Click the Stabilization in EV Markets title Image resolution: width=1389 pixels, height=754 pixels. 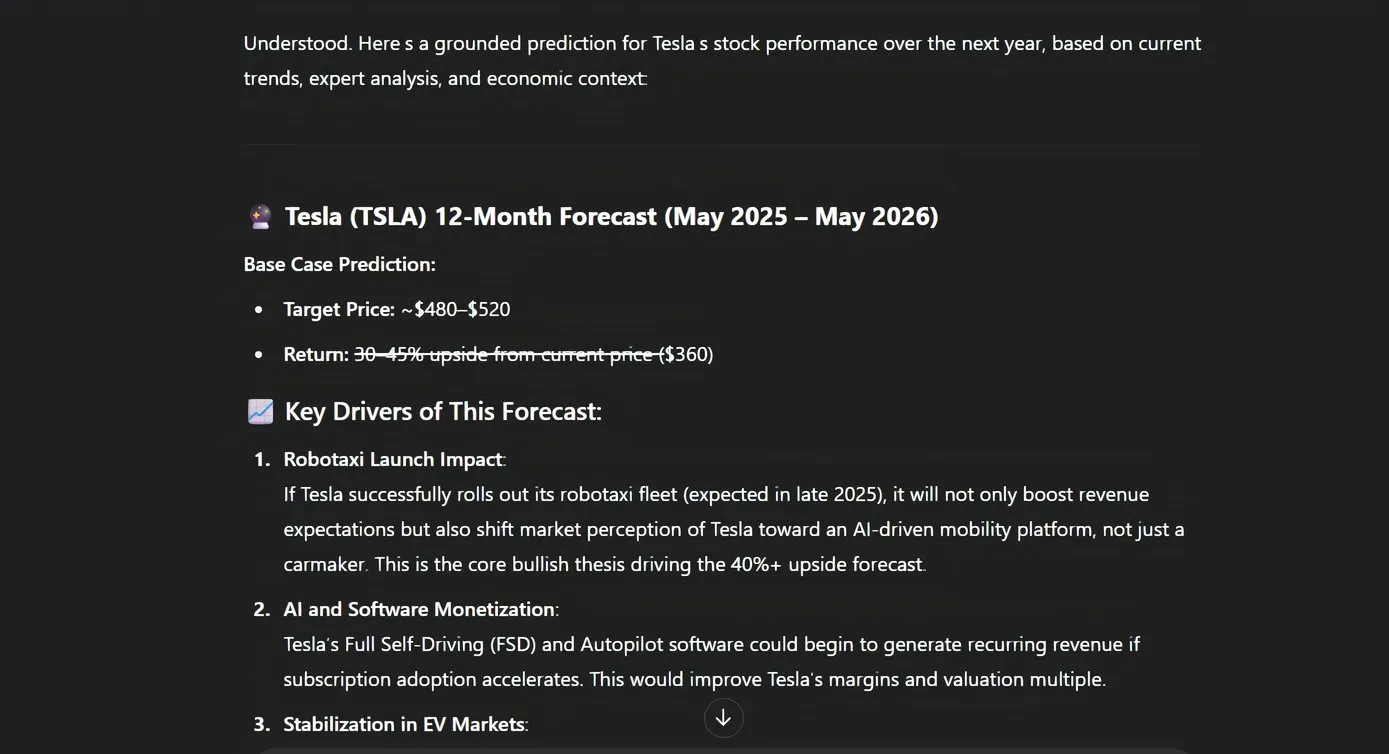tap(404, 725)
